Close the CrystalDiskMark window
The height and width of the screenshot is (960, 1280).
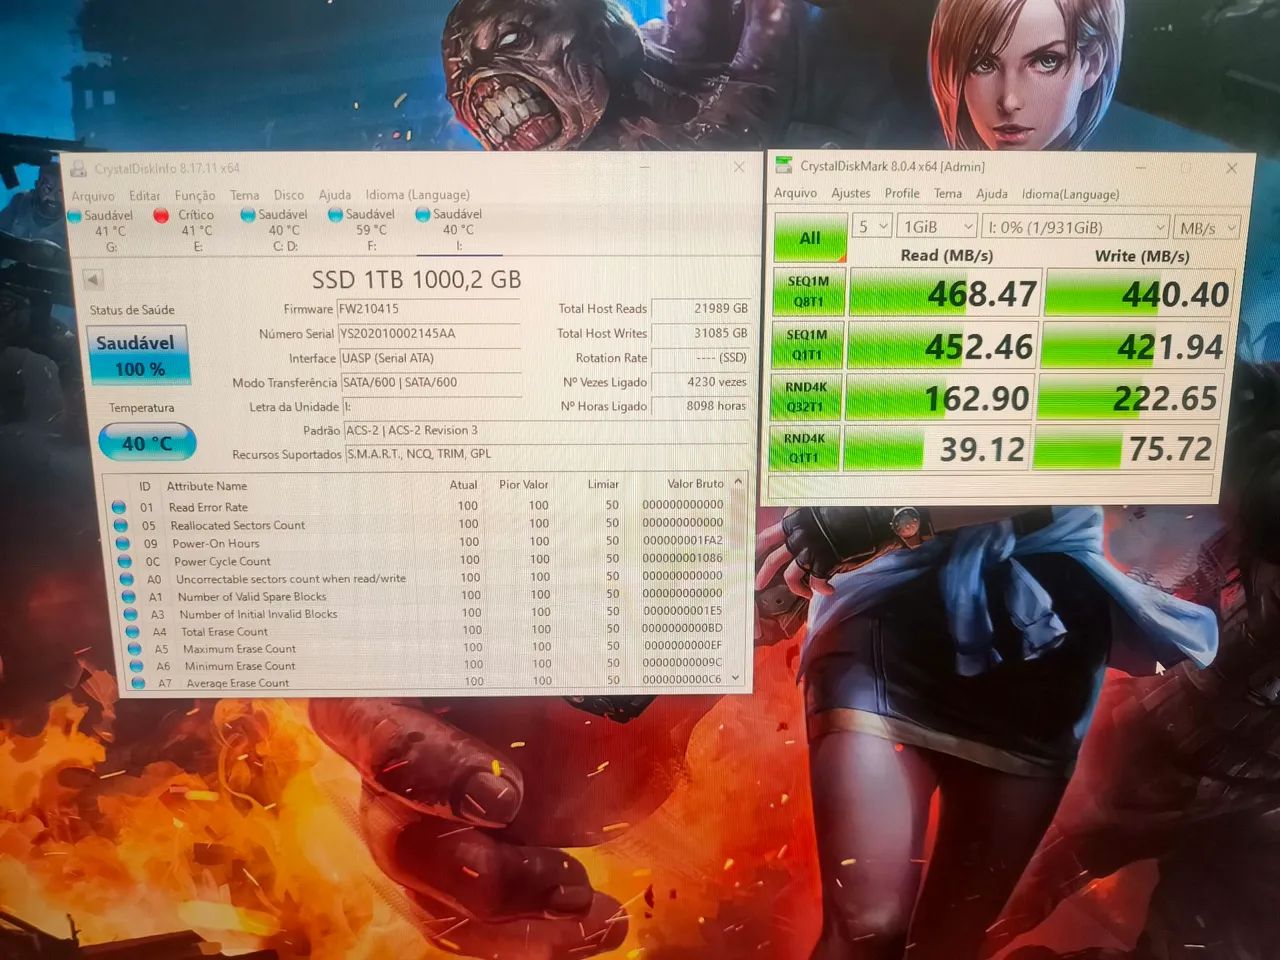coord(1232,168)
